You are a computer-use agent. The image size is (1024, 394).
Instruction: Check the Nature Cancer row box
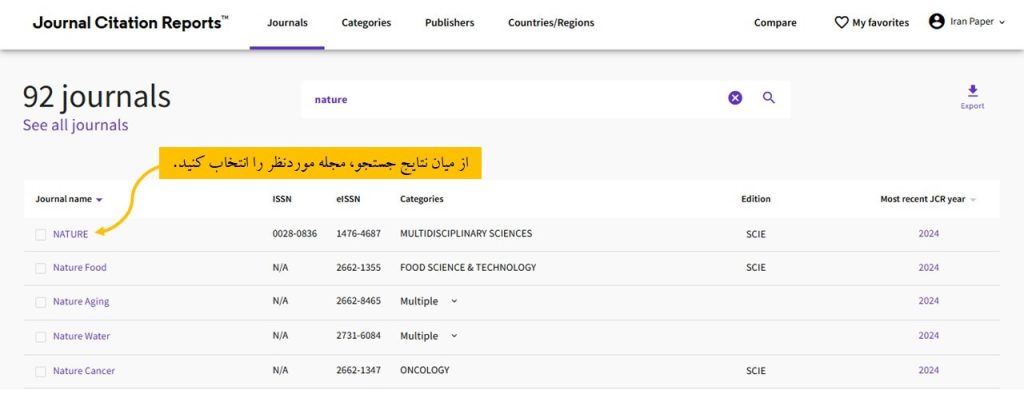coord(40,372)
